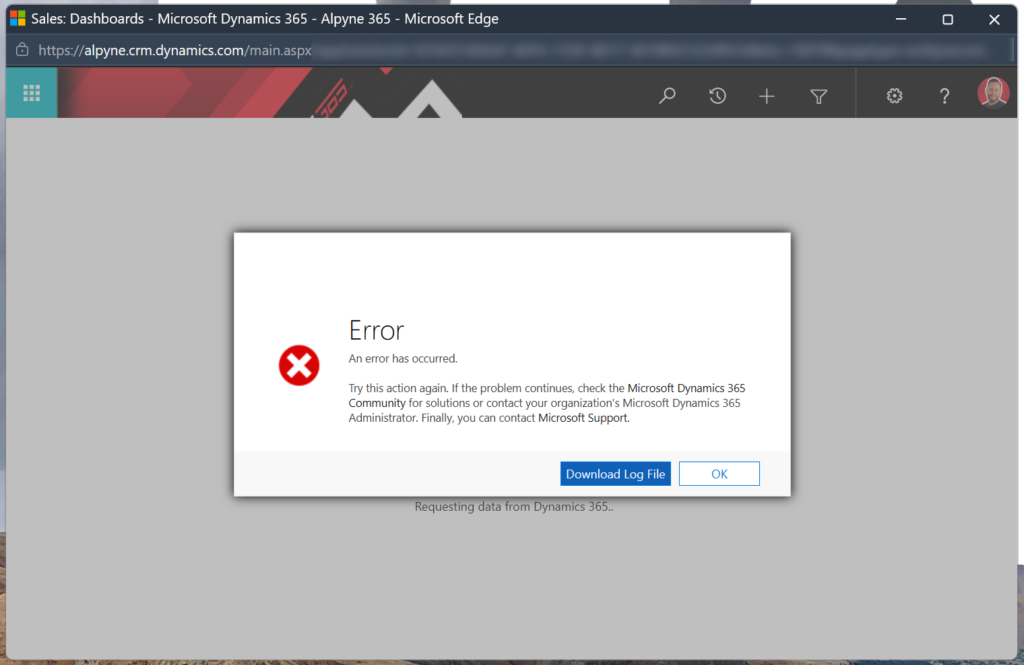Viewport: 1024px width, 665px height.
Task: Click the Requesting data from Dynamics 365 text
Action: click(x=513, y=507)
